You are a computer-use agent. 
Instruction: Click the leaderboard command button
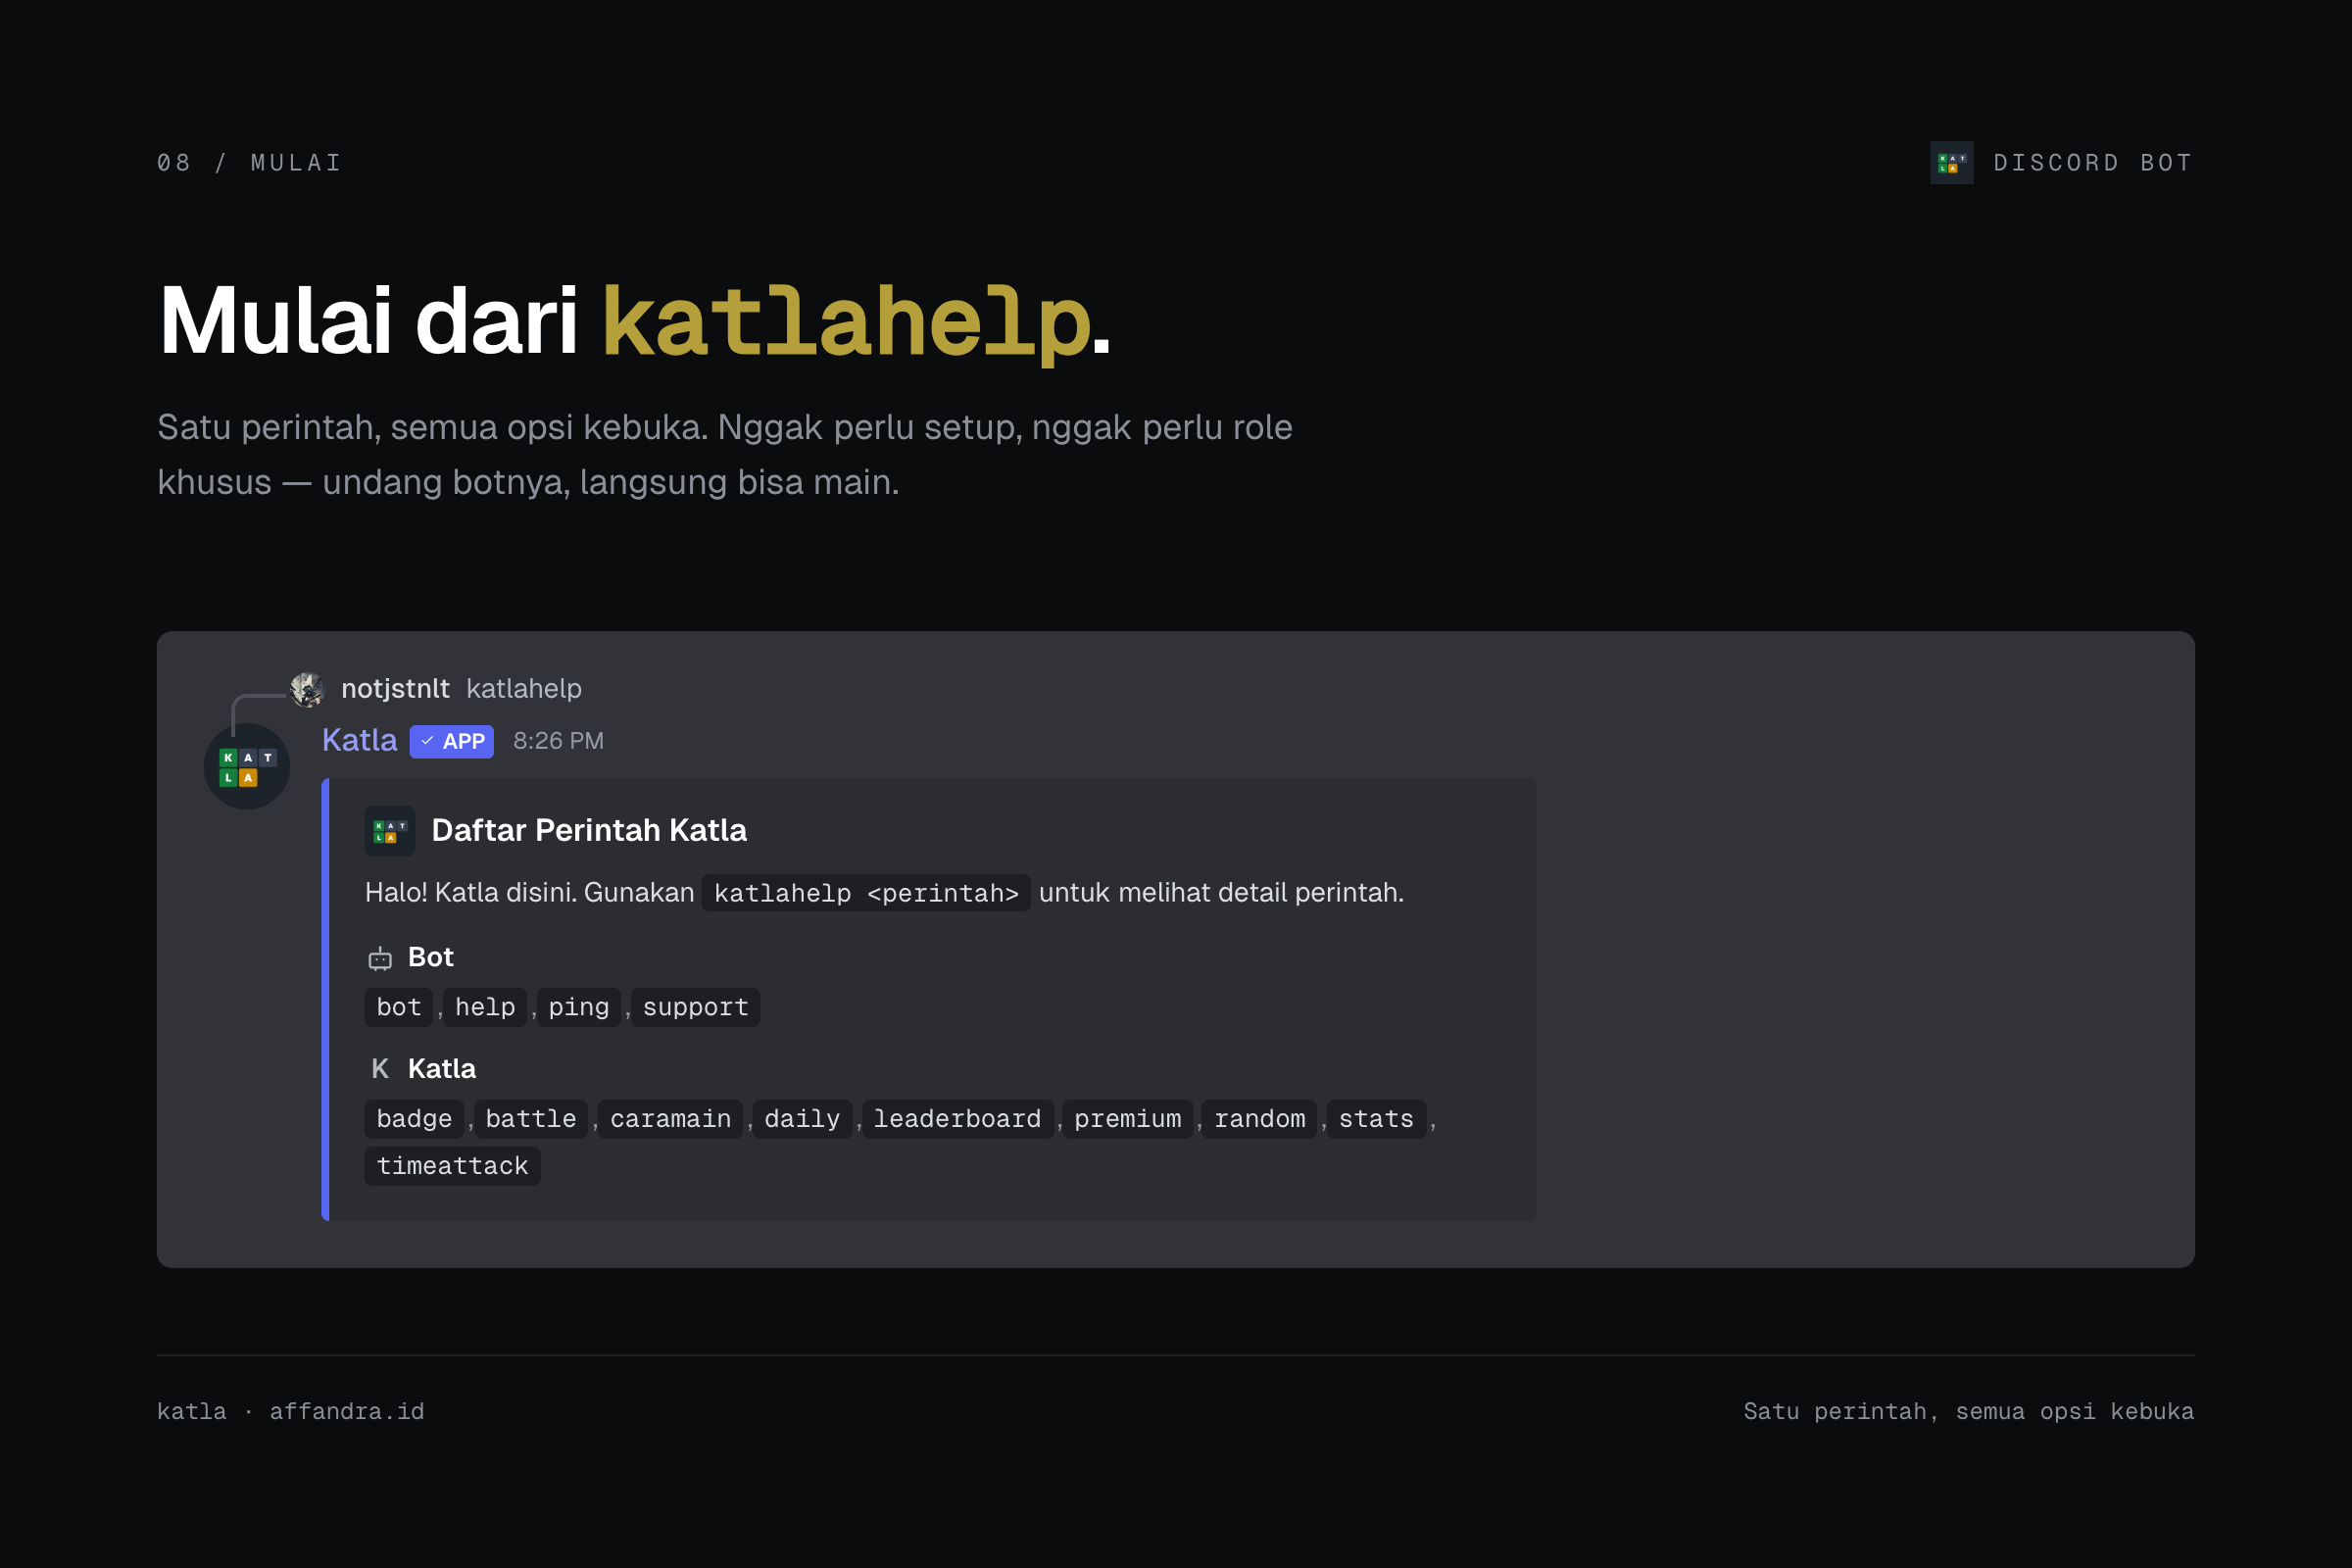[956, 1118]
